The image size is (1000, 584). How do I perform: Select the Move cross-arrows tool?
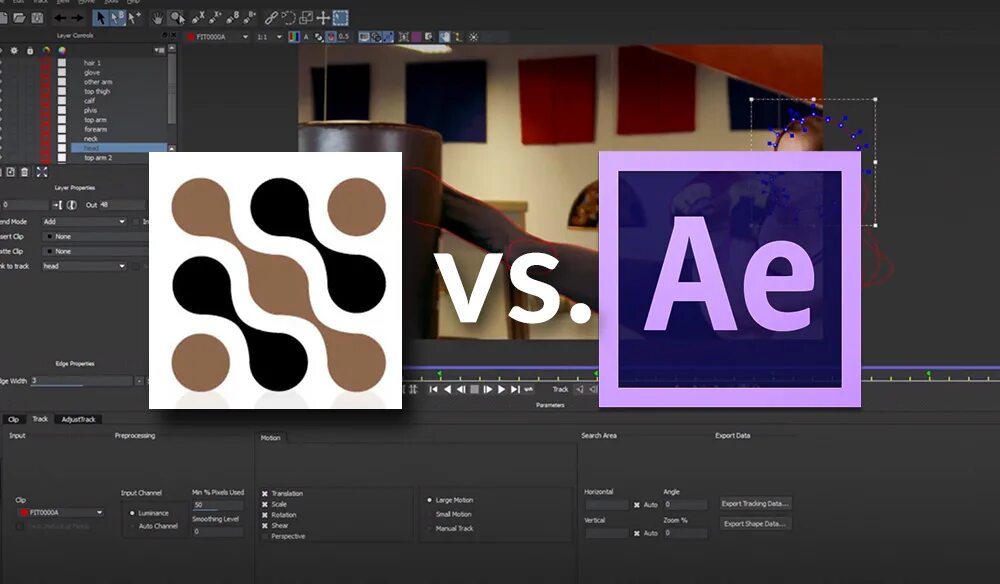click(323, 18)
